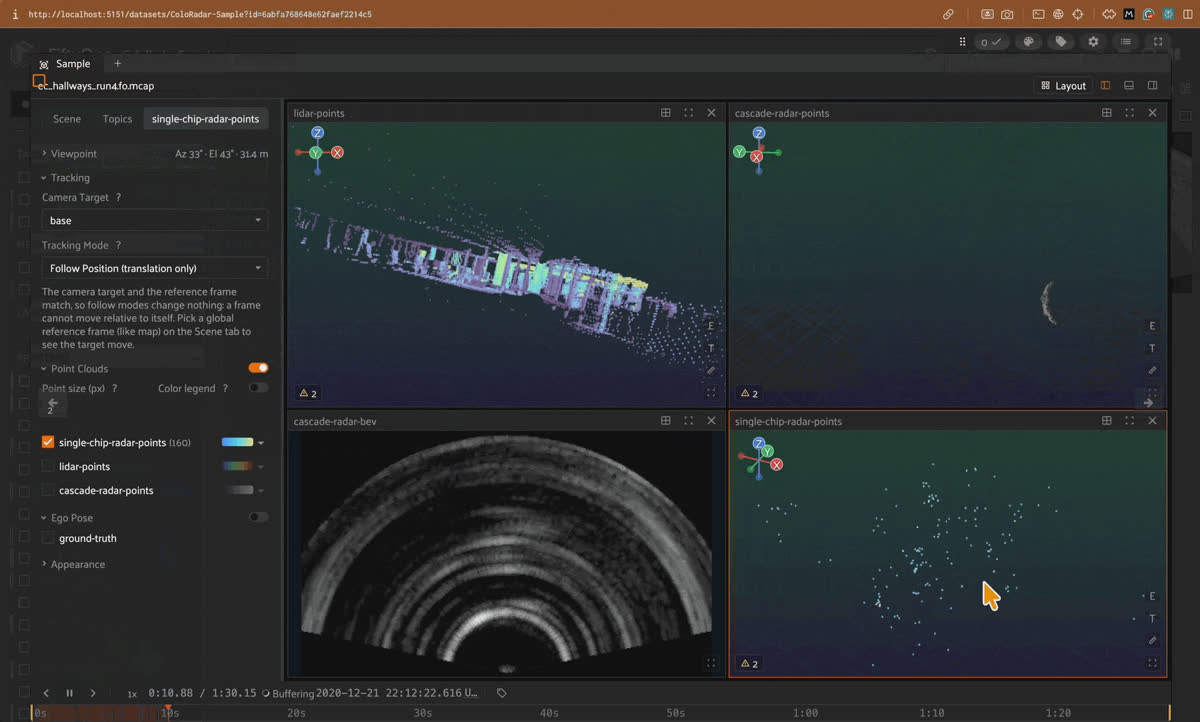The height and width of the screenshot is (722, 1200).
Task: Click the tag icon beside the timestamp
Action: click(502, 693)
